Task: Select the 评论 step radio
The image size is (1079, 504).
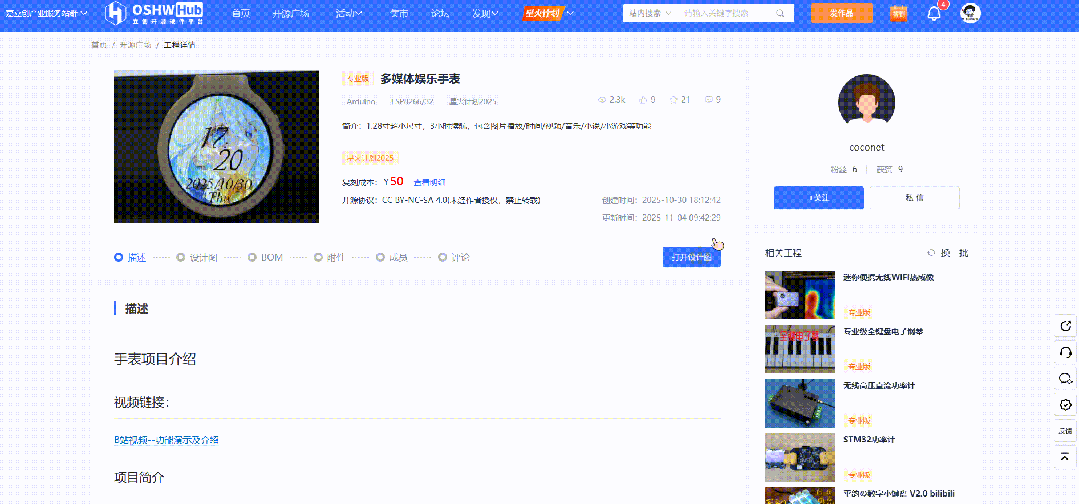Action: (x=442, y=258)
